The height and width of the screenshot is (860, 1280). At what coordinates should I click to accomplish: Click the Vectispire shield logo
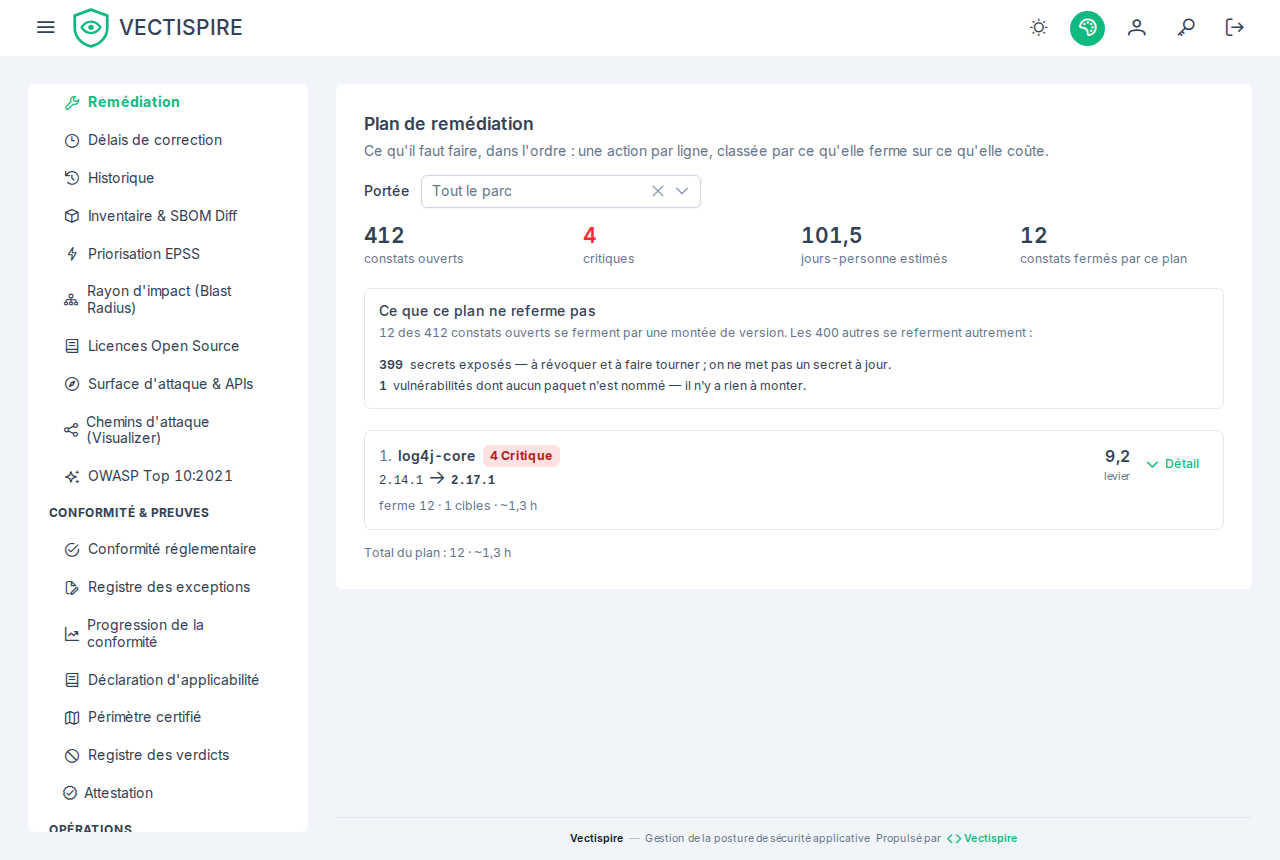click(x=91, y=28)
